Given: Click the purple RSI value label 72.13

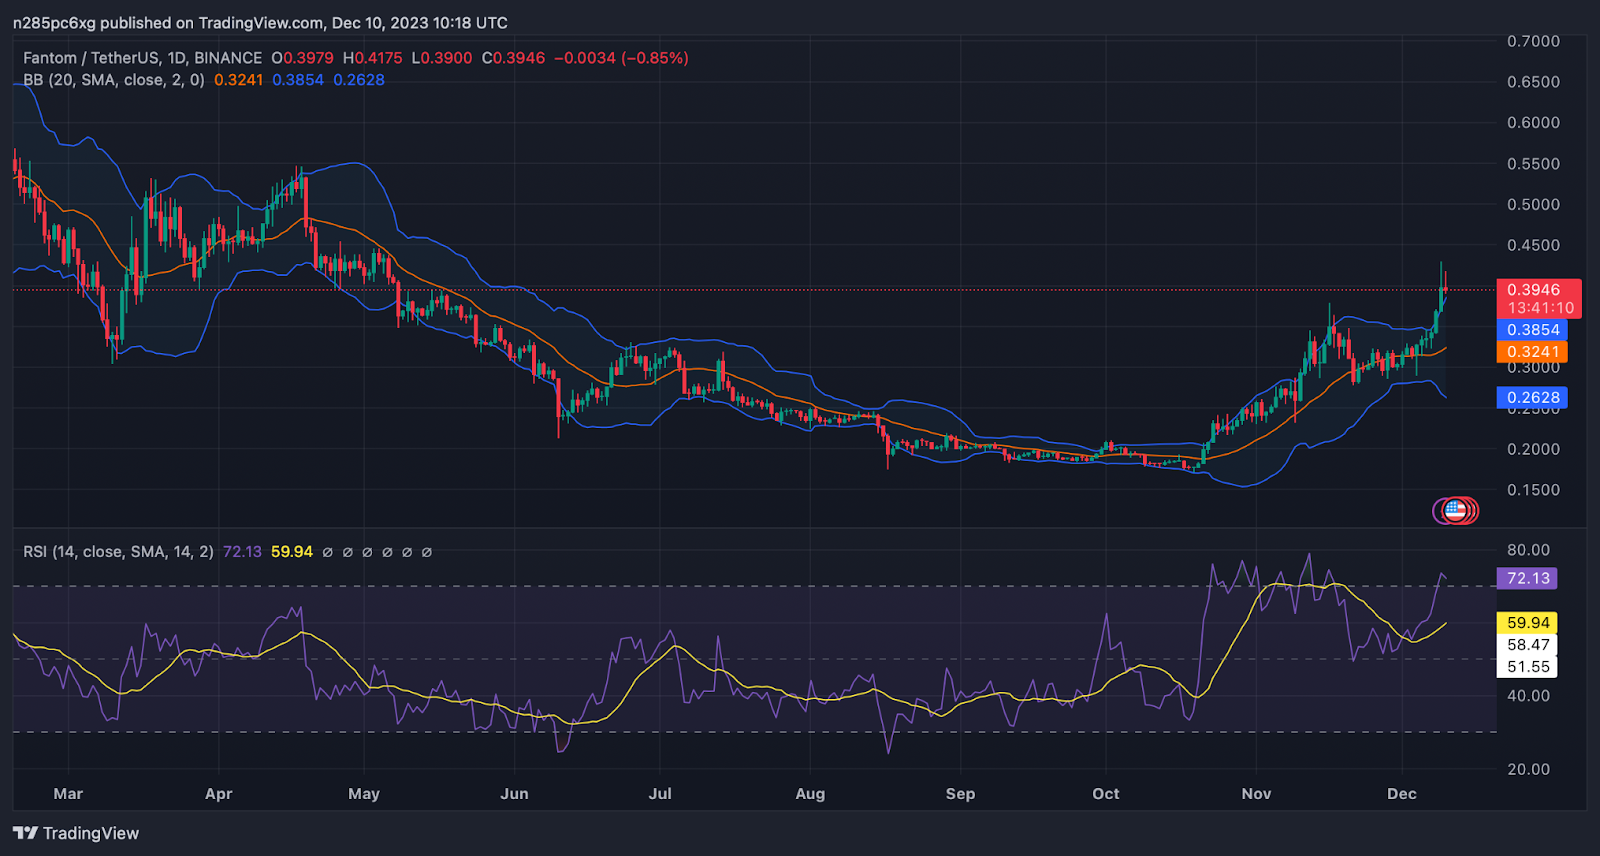Looking at the screenshot, I should (x=1527, y=578).
